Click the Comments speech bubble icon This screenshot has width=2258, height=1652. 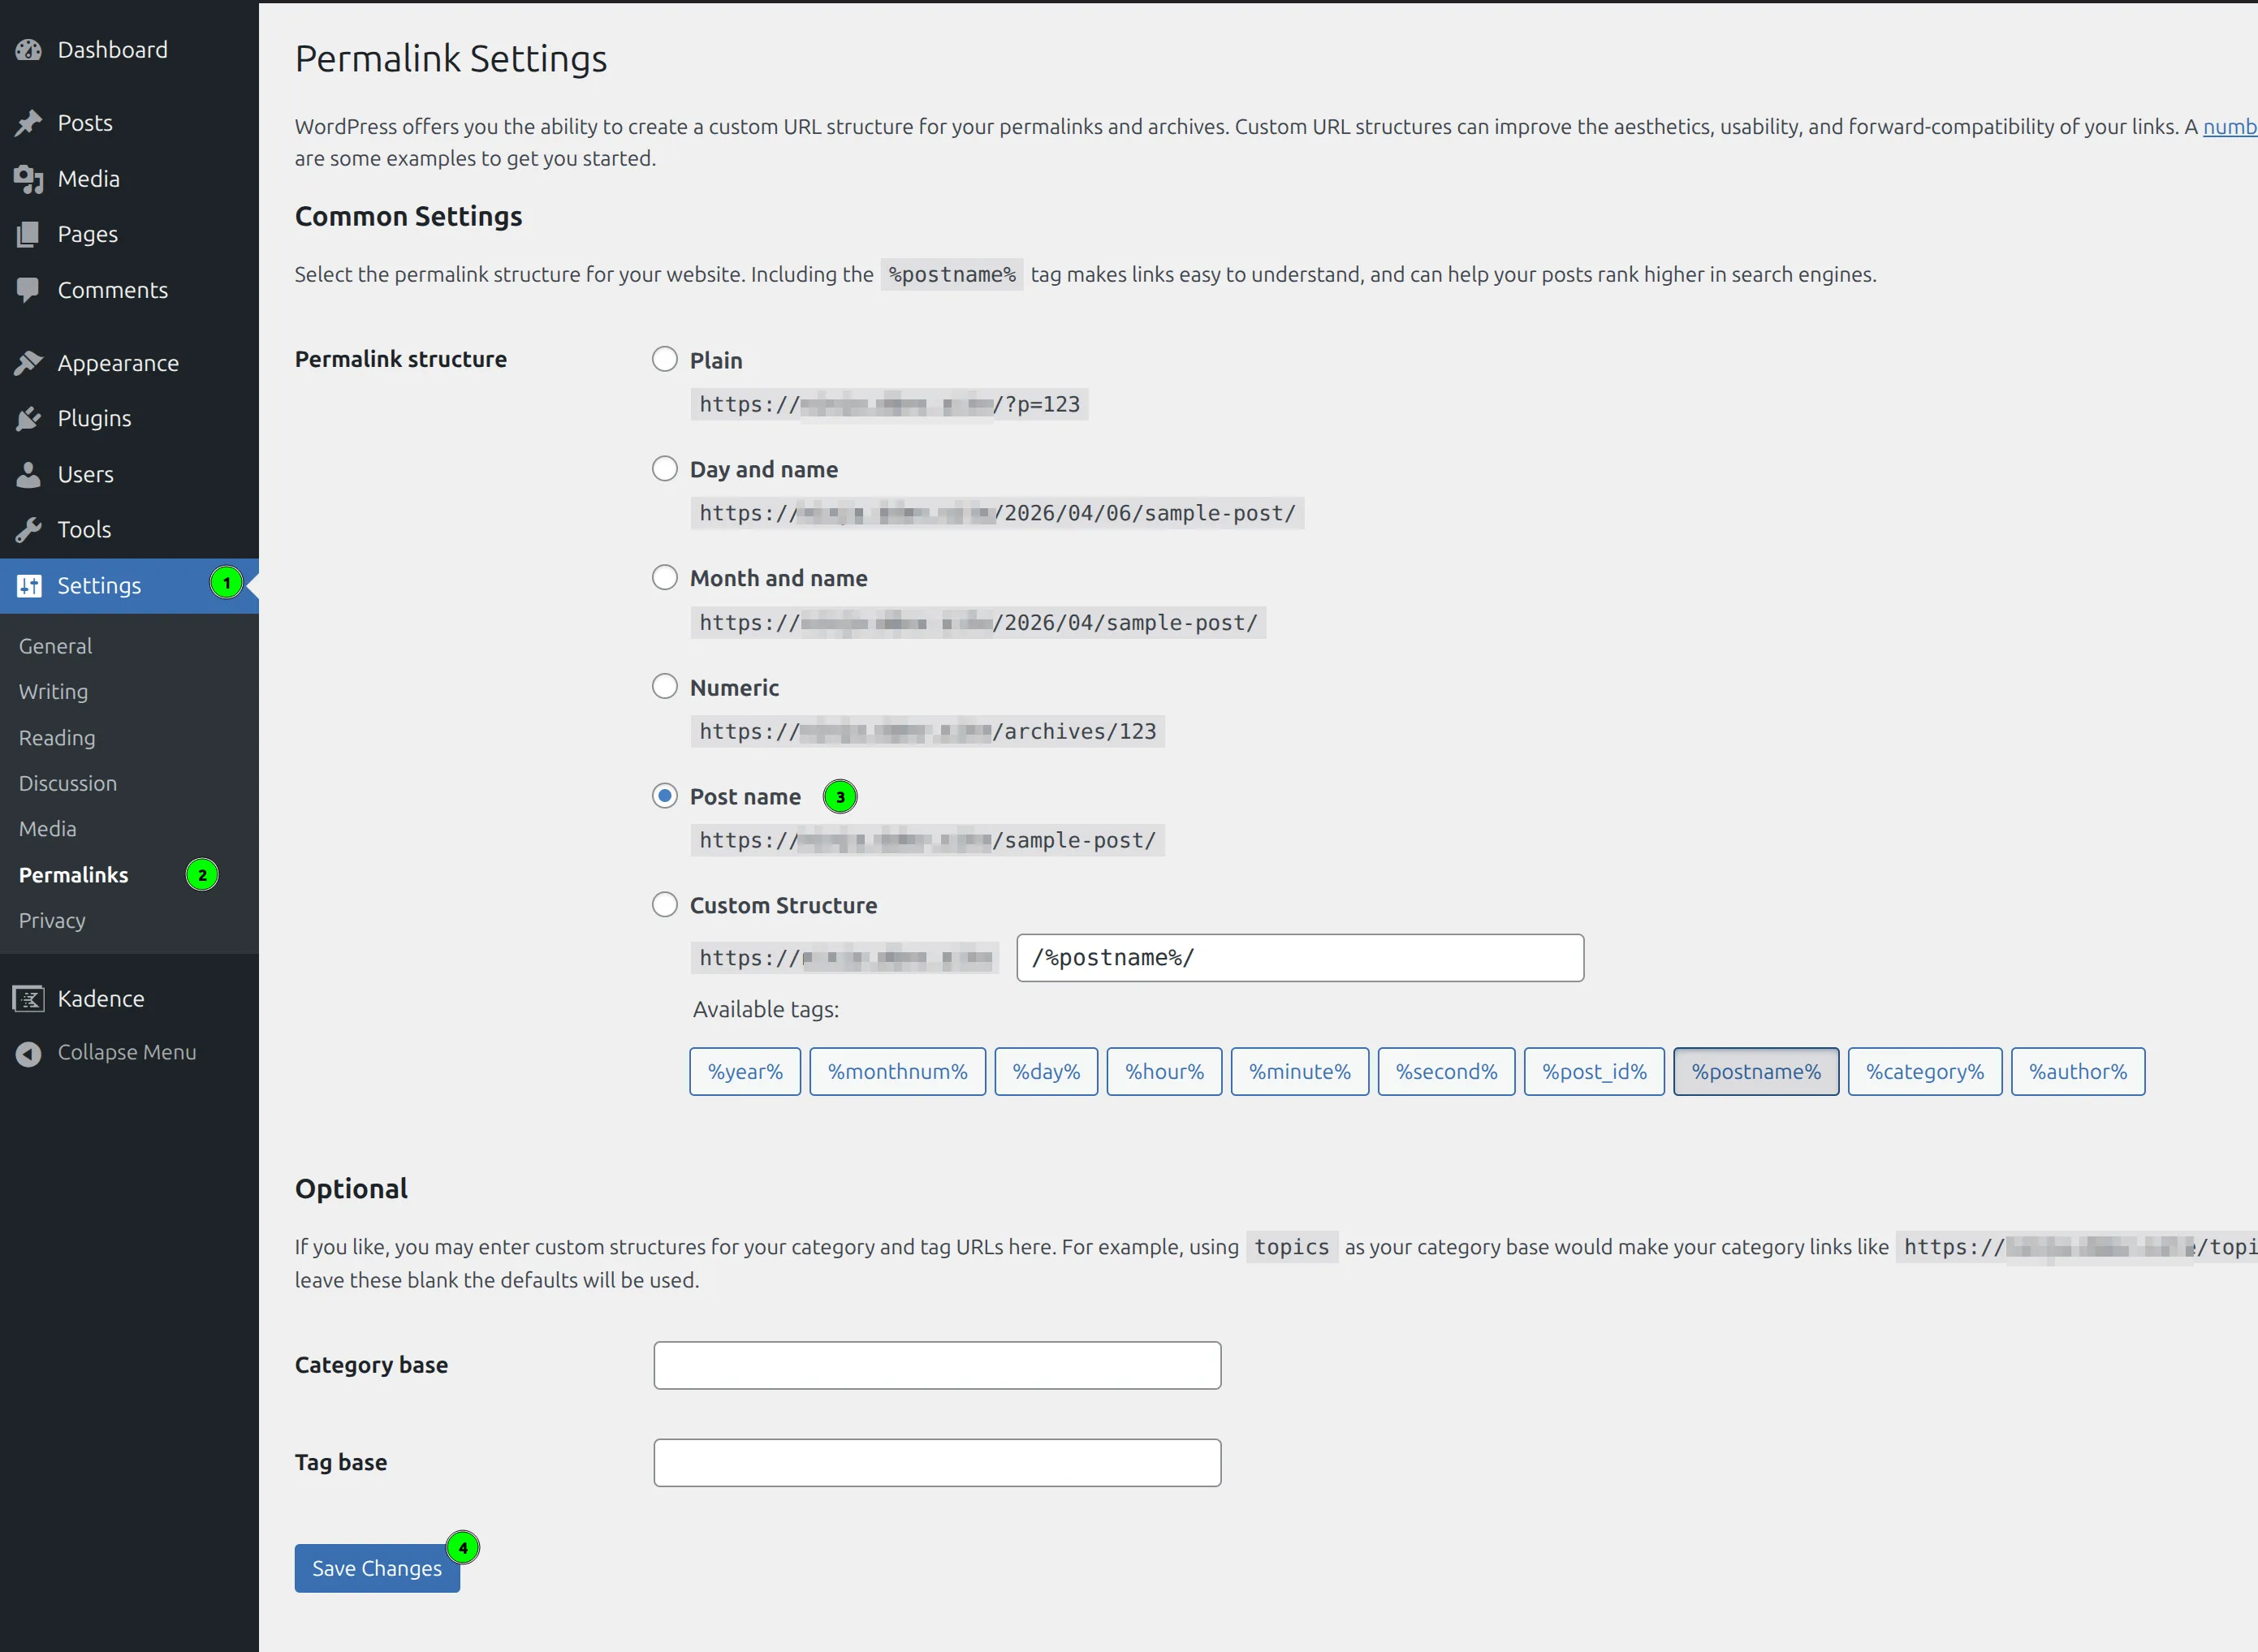pyautogui.click(x=29, y=290)
